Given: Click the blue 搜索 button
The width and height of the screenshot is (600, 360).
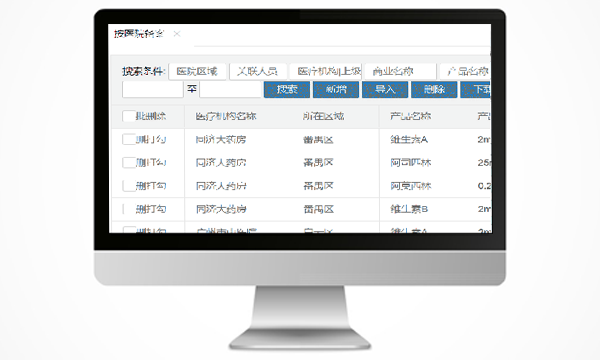Looking at the screenshot, I should (x=287, y=90).
